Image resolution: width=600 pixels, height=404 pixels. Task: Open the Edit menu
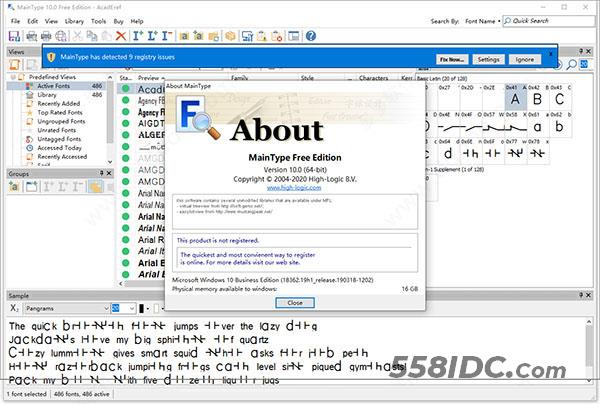[x=33, y=21]
